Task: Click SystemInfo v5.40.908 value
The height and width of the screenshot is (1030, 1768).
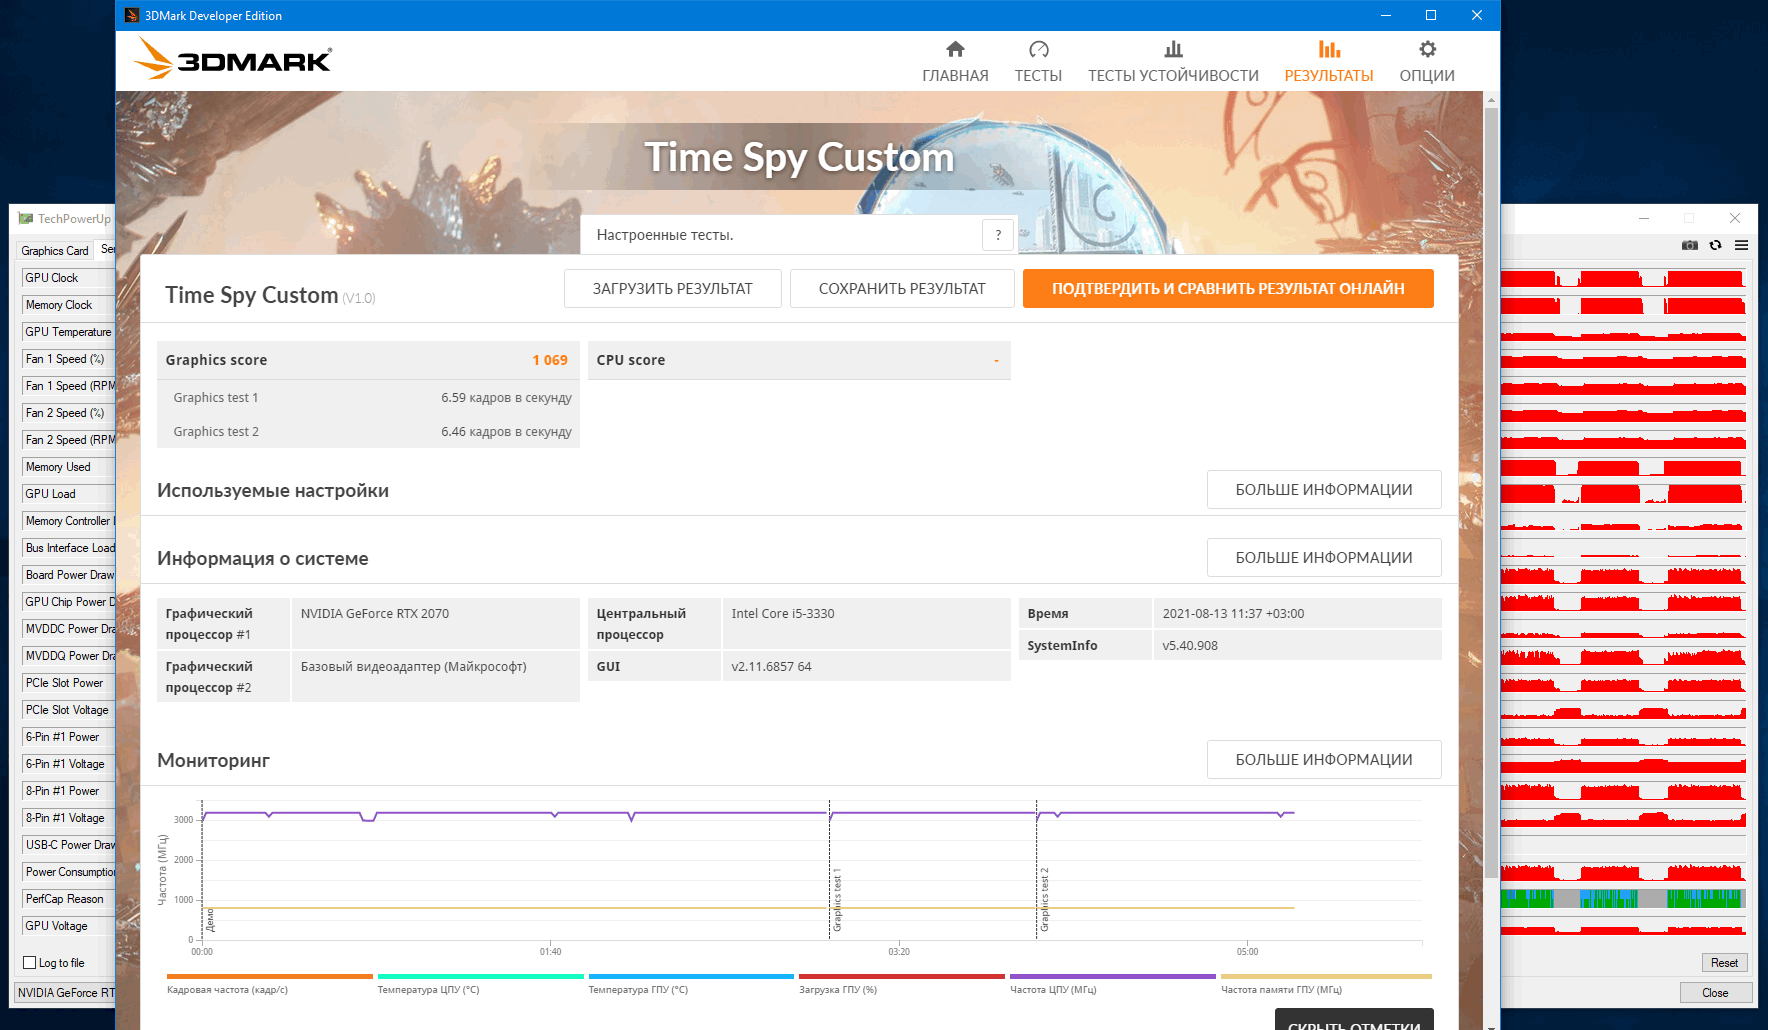Action: tap(1190, 646)
